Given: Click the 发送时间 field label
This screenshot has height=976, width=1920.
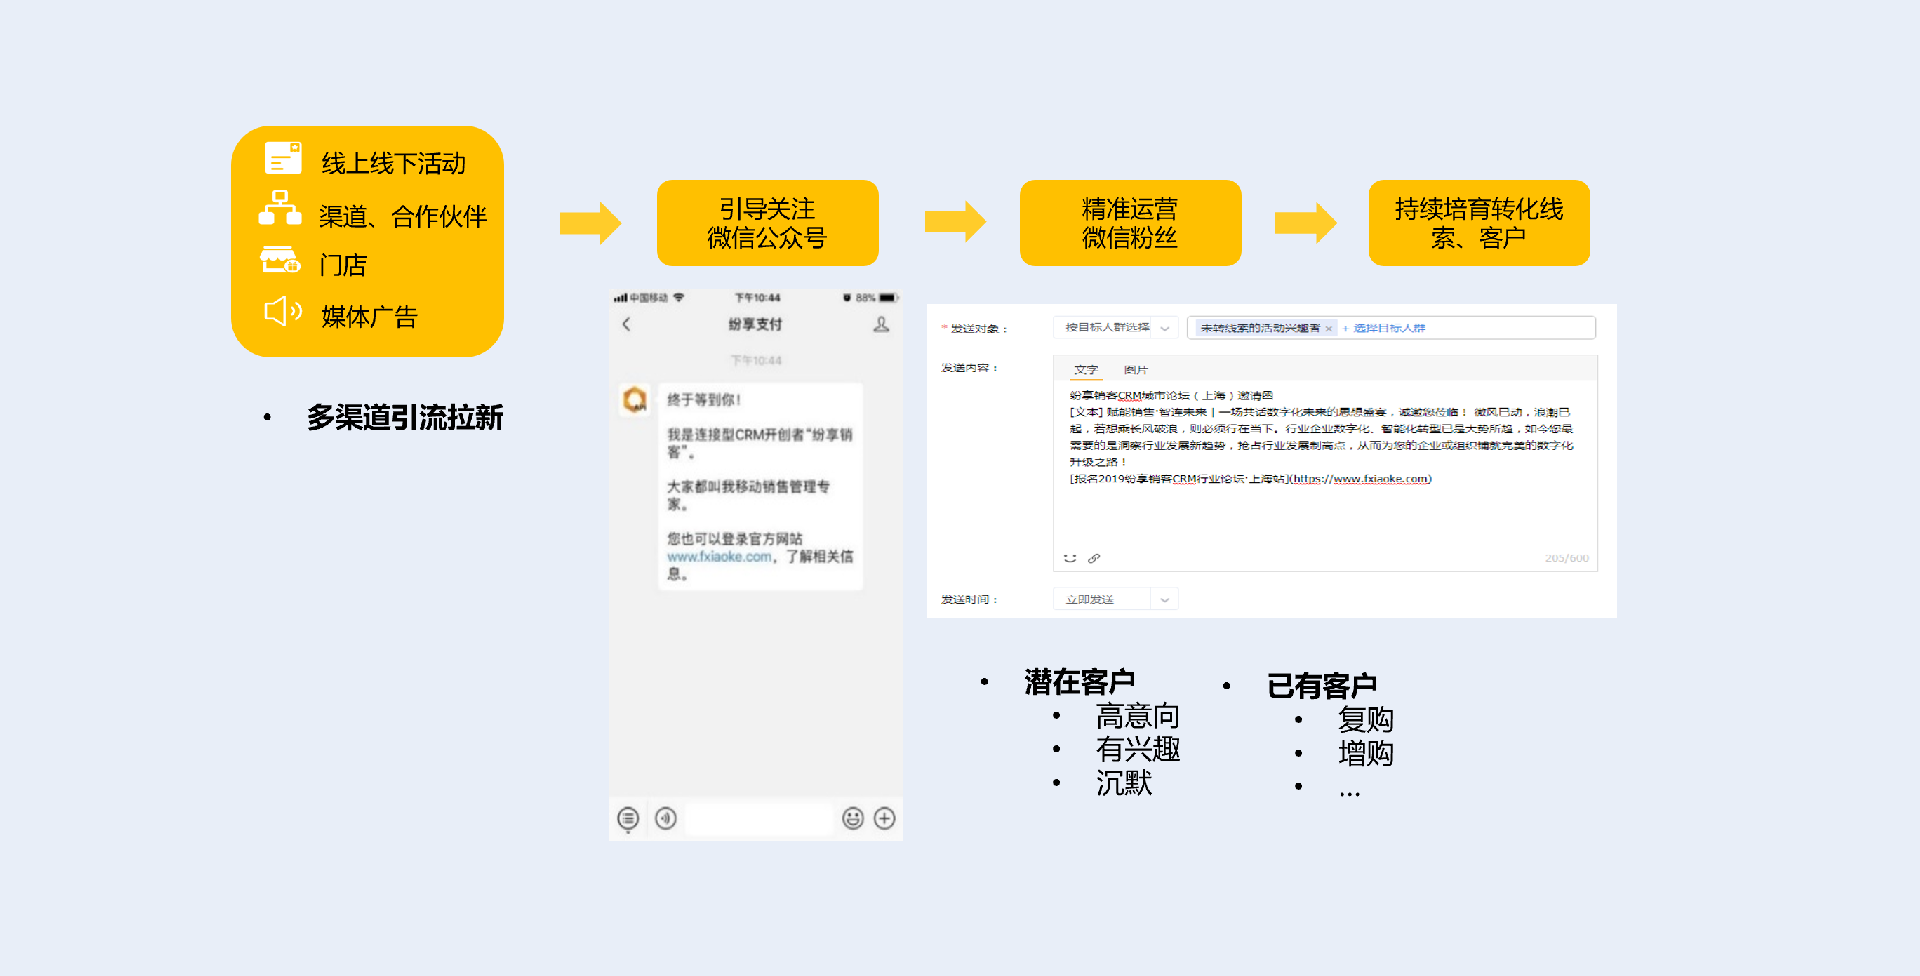Looking at the screenshot, I should (969, 599).
